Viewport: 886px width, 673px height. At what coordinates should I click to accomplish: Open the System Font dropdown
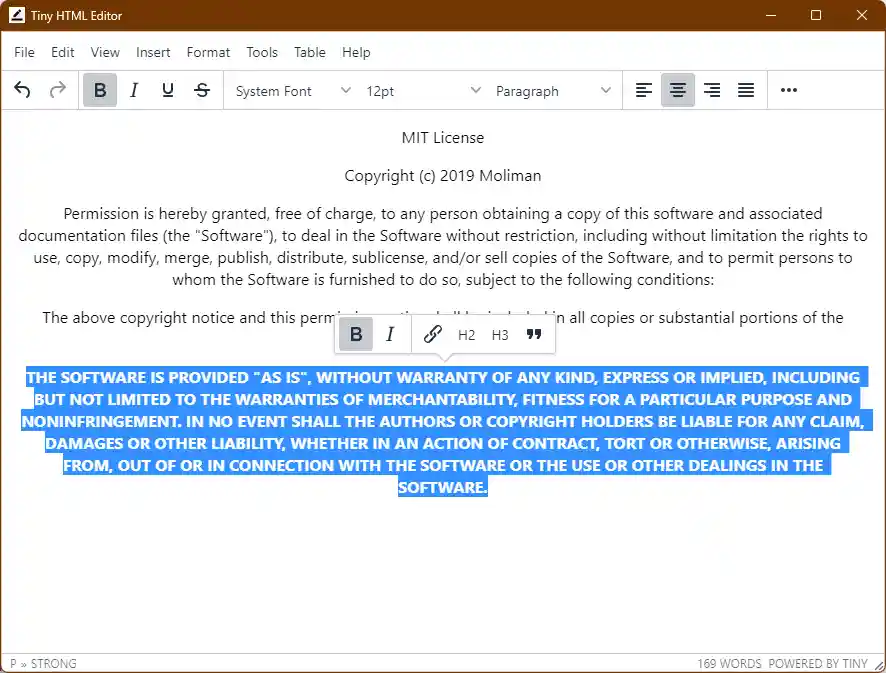pos(290,90)
